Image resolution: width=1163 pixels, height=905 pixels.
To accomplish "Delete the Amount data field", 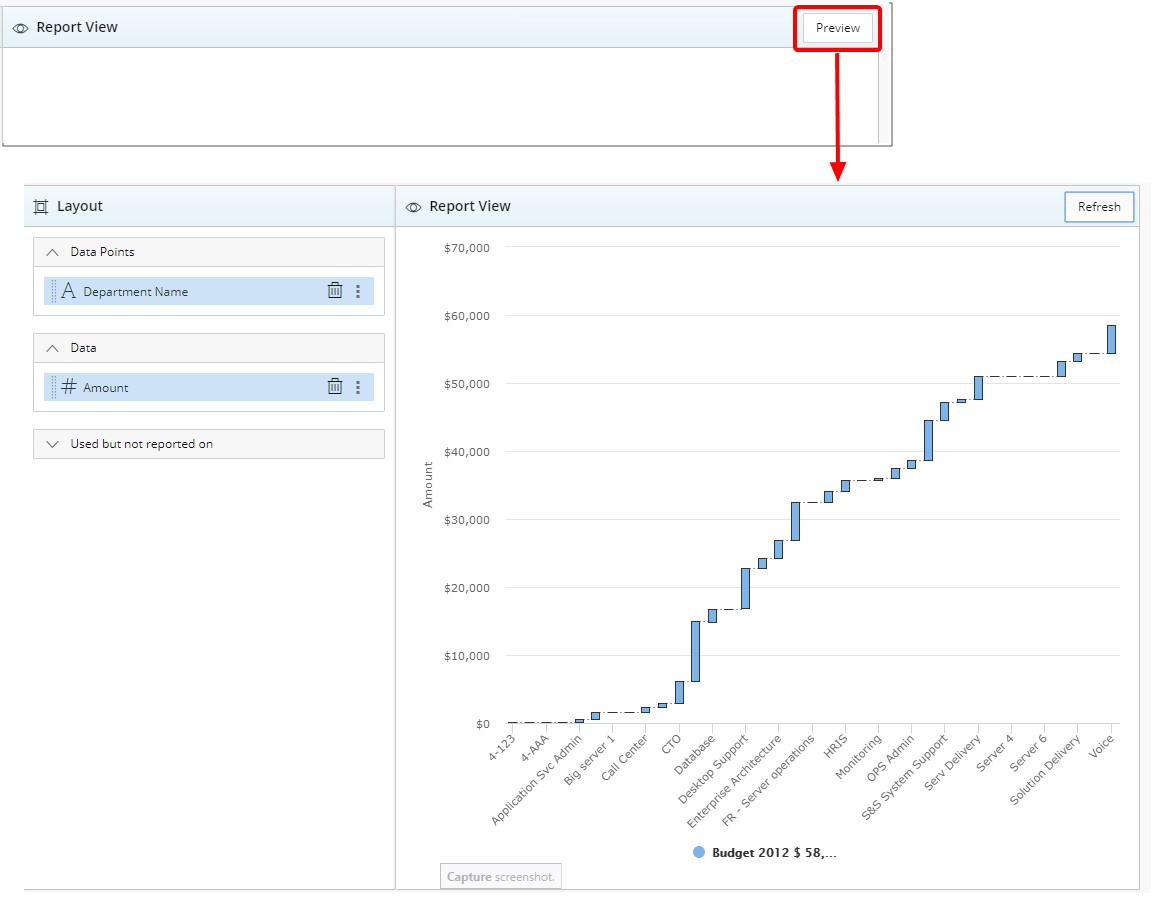I will pyautogui.click(x=335, y=386).
